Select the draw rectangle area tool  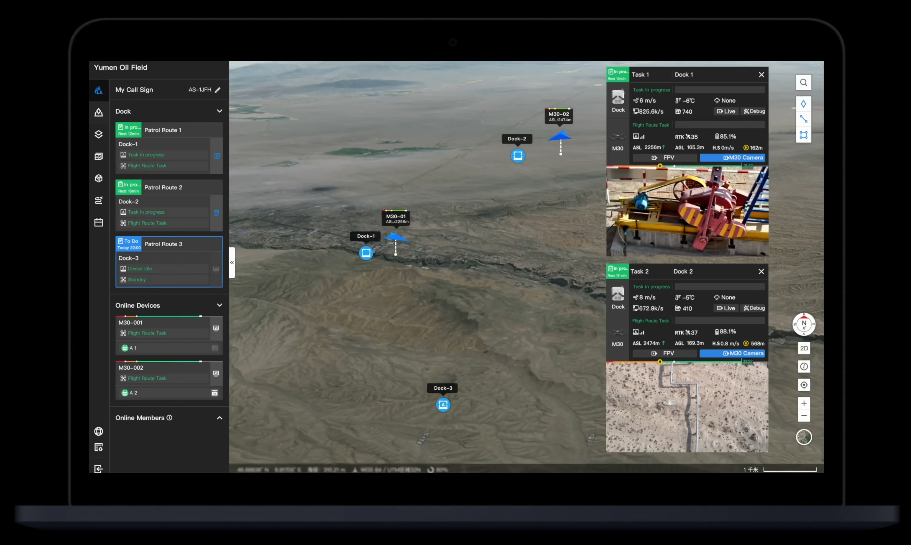[804, 136]
